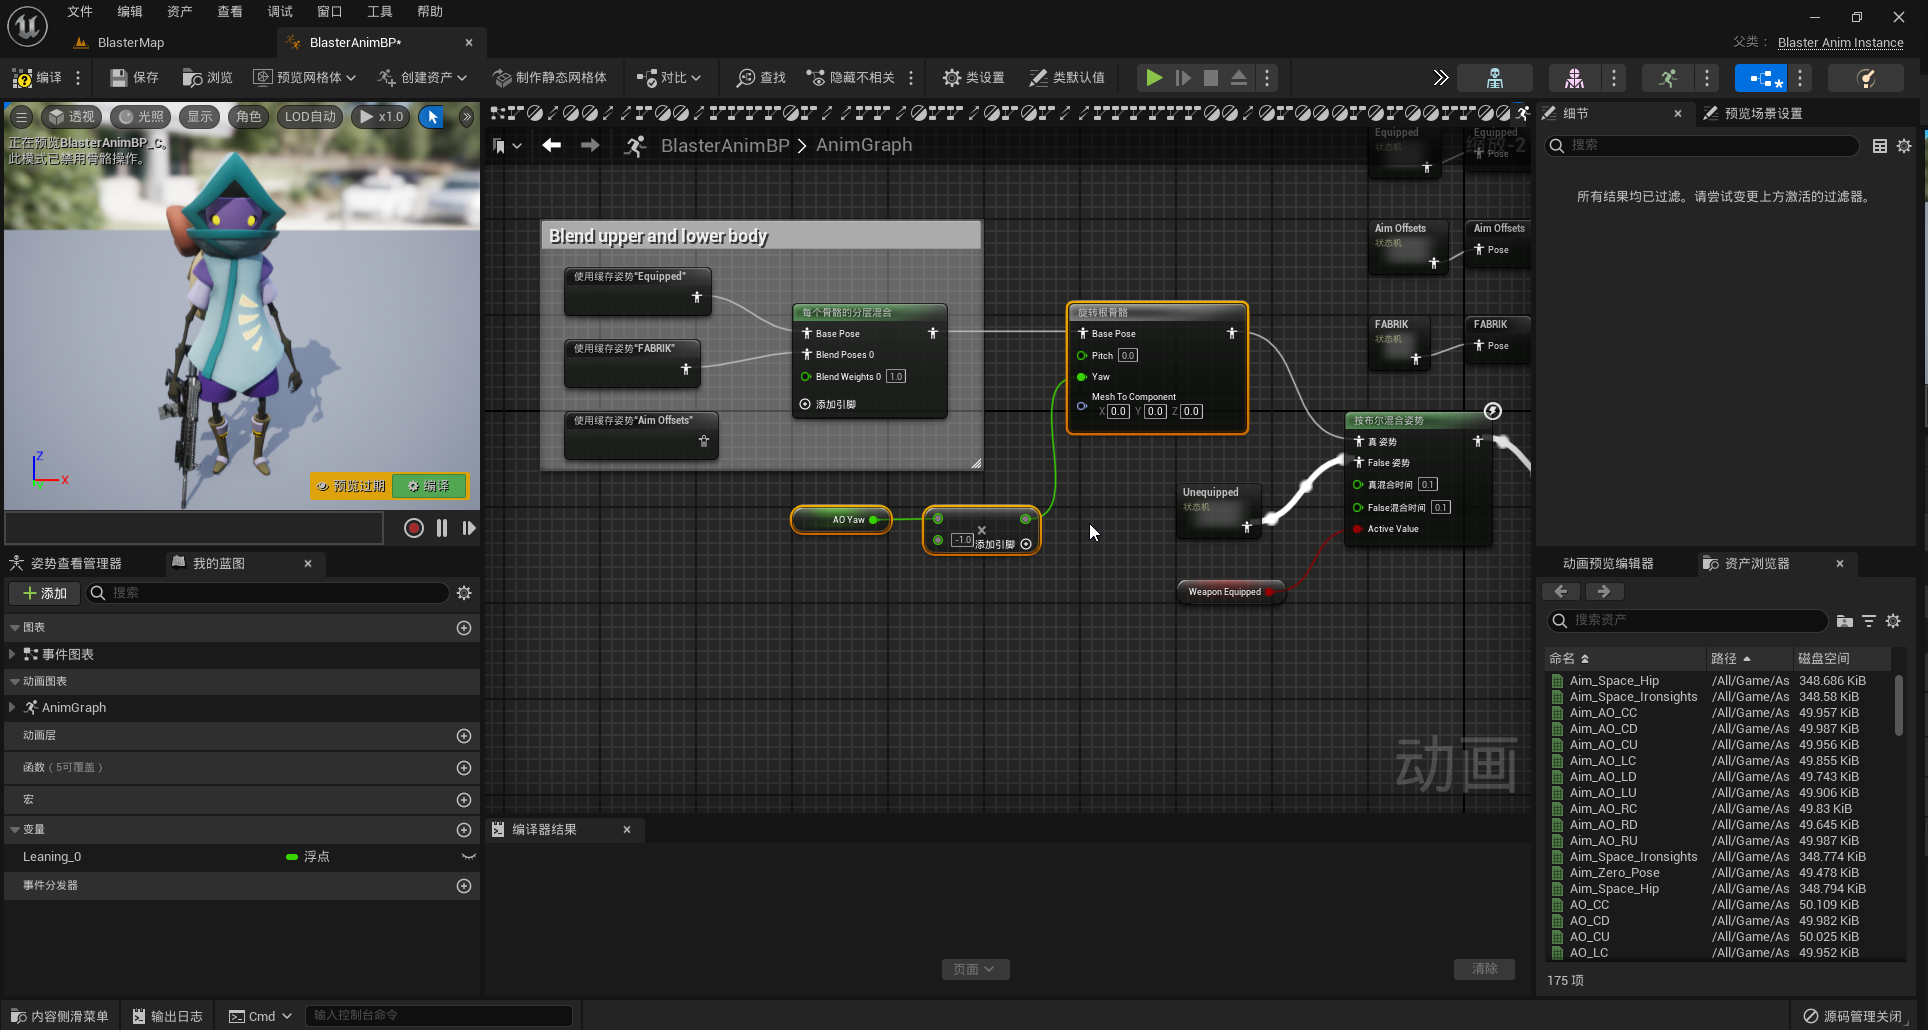
Task: Open viewport hamburger options menu
Action: click(x=21, y=117)
